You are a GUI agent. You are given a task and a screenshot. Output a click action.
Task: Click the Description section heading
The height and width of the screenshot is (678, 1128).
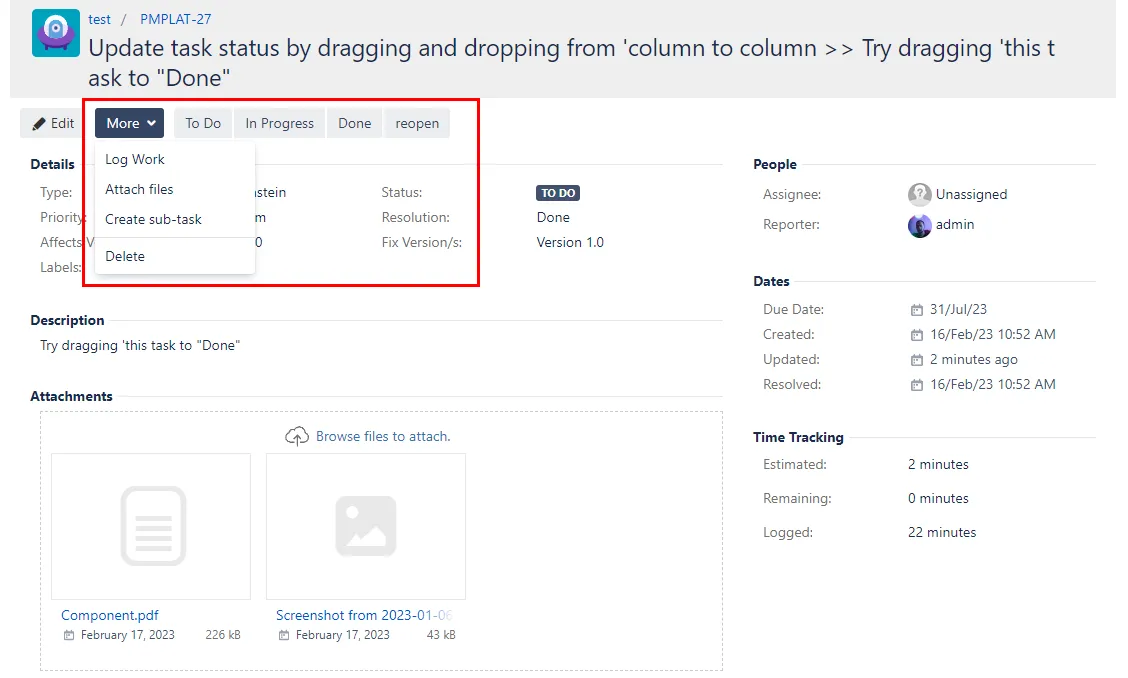67,320
